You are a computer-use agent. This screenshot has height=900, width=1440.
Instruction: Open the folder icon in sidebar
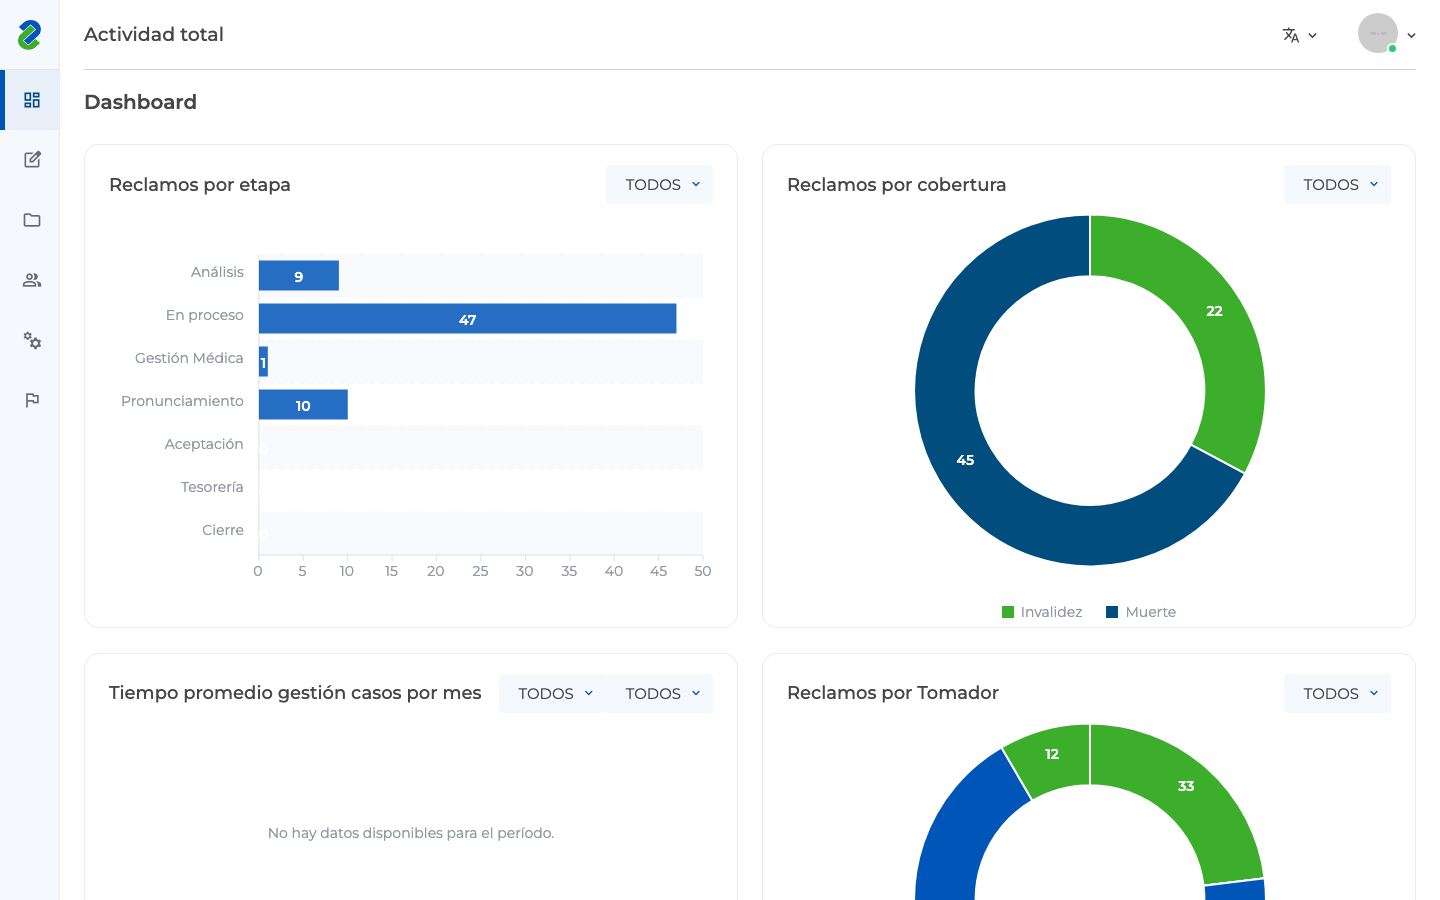[x=32, y=220]
